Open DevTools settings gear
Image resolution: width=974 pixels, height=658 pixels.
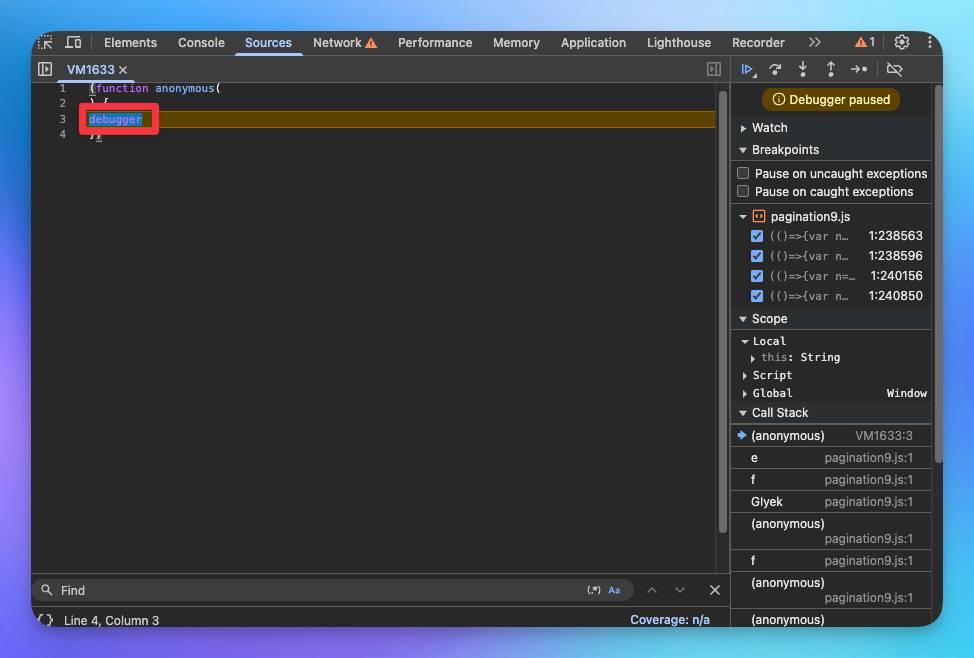(x=901, y=42)
